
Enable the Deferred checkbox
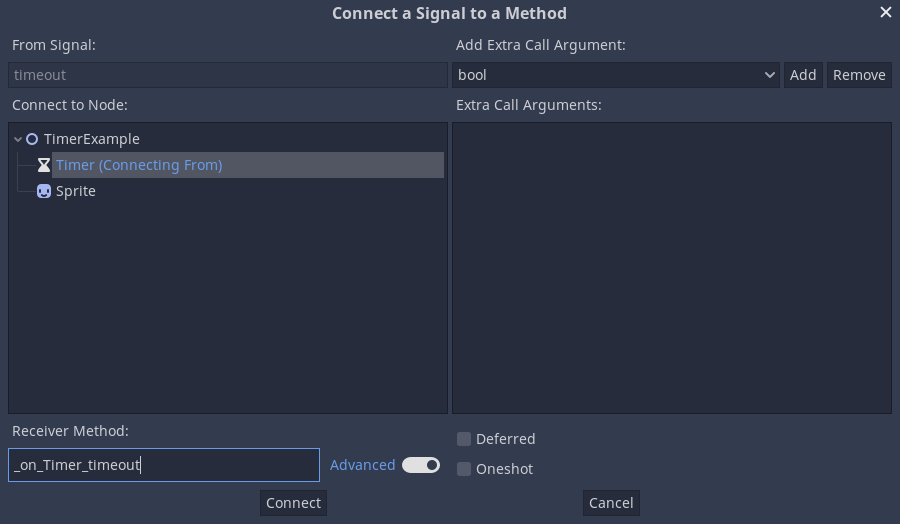tap(464, 439)
